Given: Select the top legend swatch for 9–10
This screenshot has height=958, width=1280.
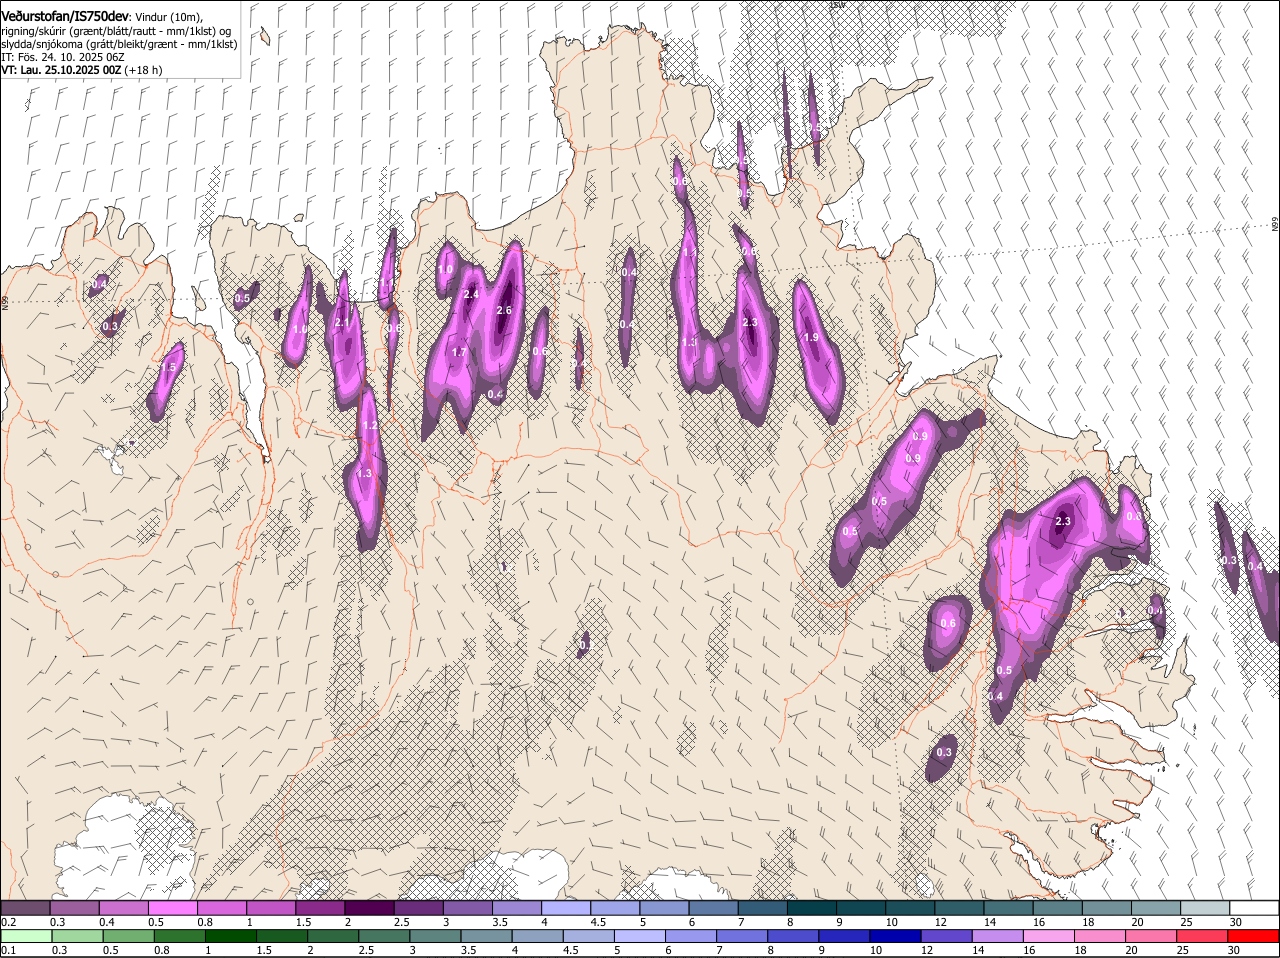Looking at the screenshot, I should 861,907.
